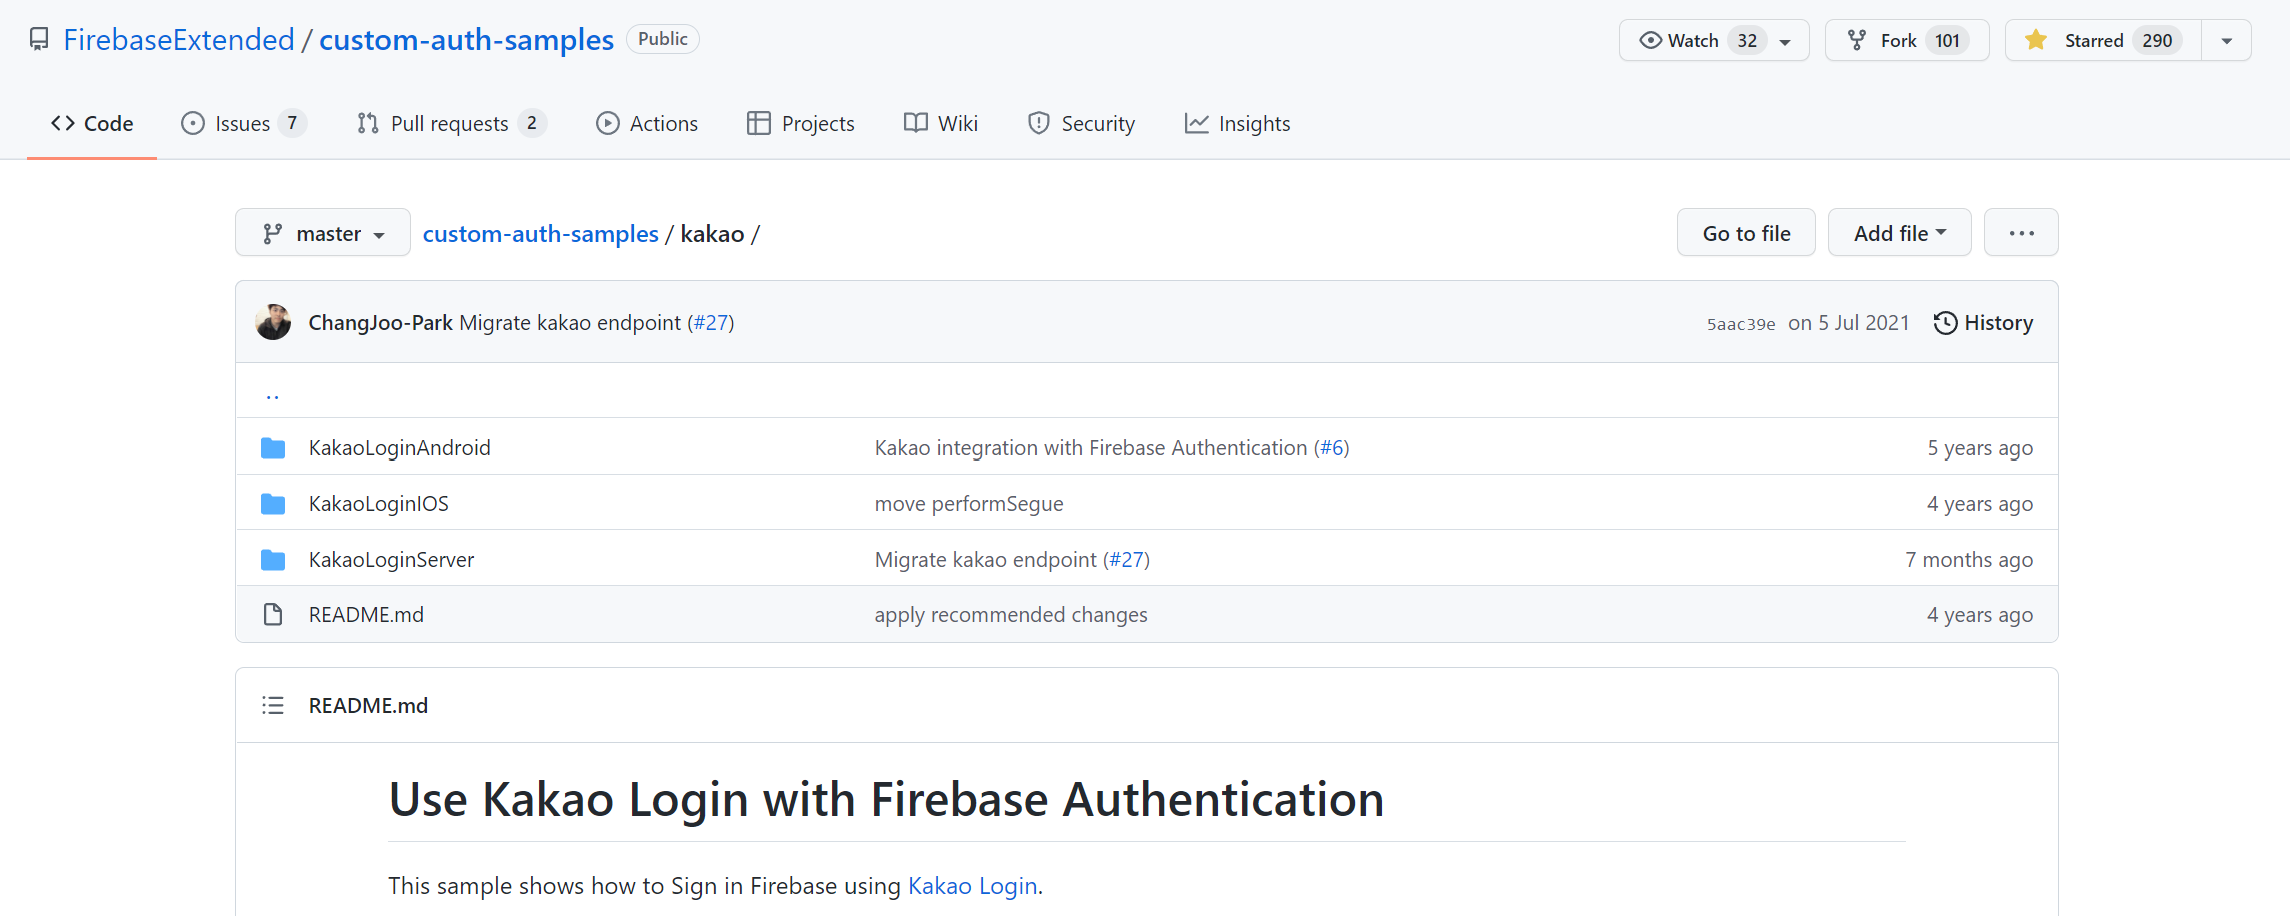Click the Watch count 32
Screen dimensions: 2290x916
[x=1747, y=41]
